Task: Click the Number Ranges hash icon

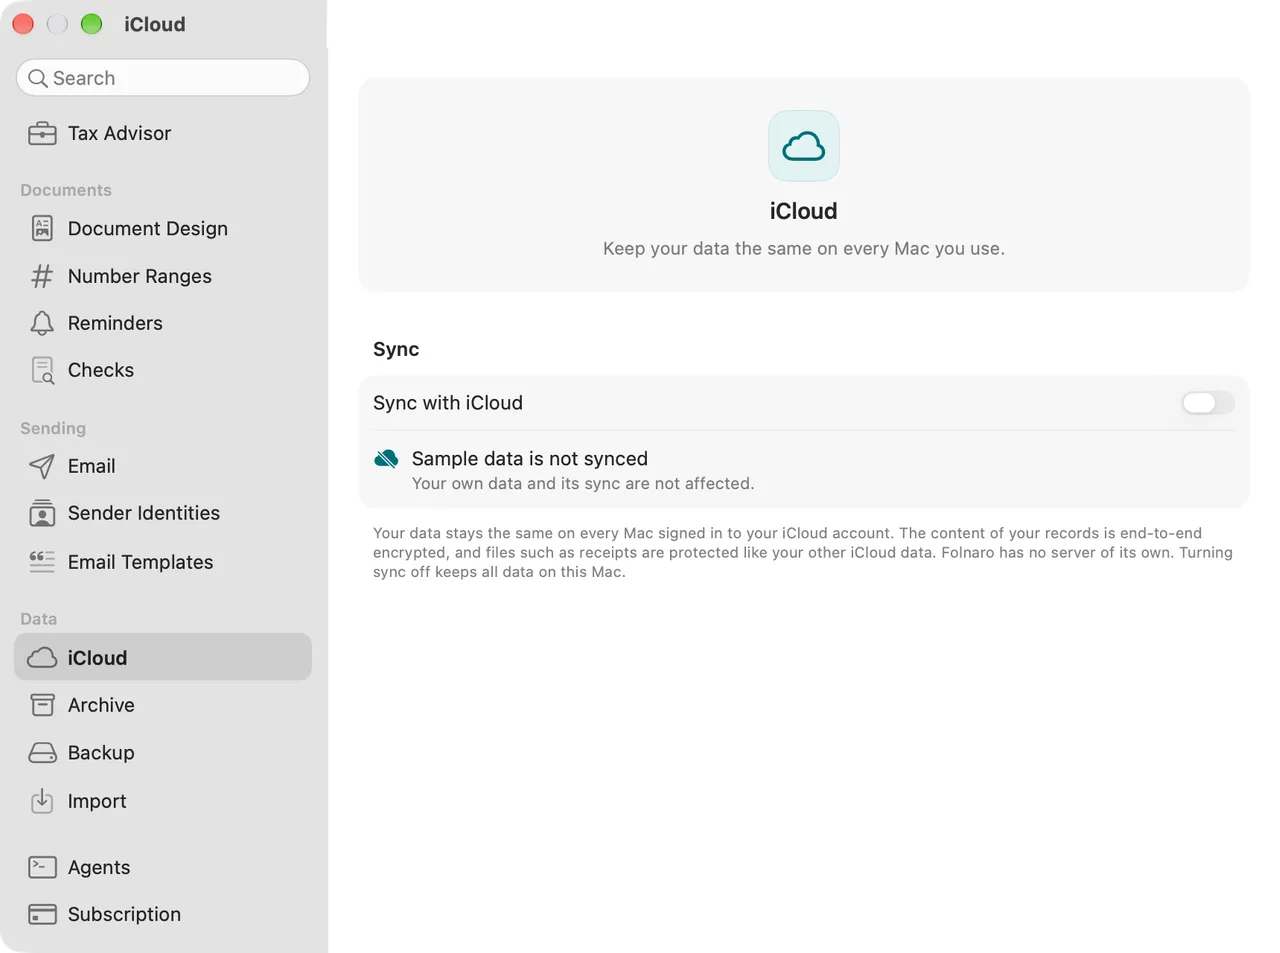Action: pyautogui.click(x=42, y=276)
